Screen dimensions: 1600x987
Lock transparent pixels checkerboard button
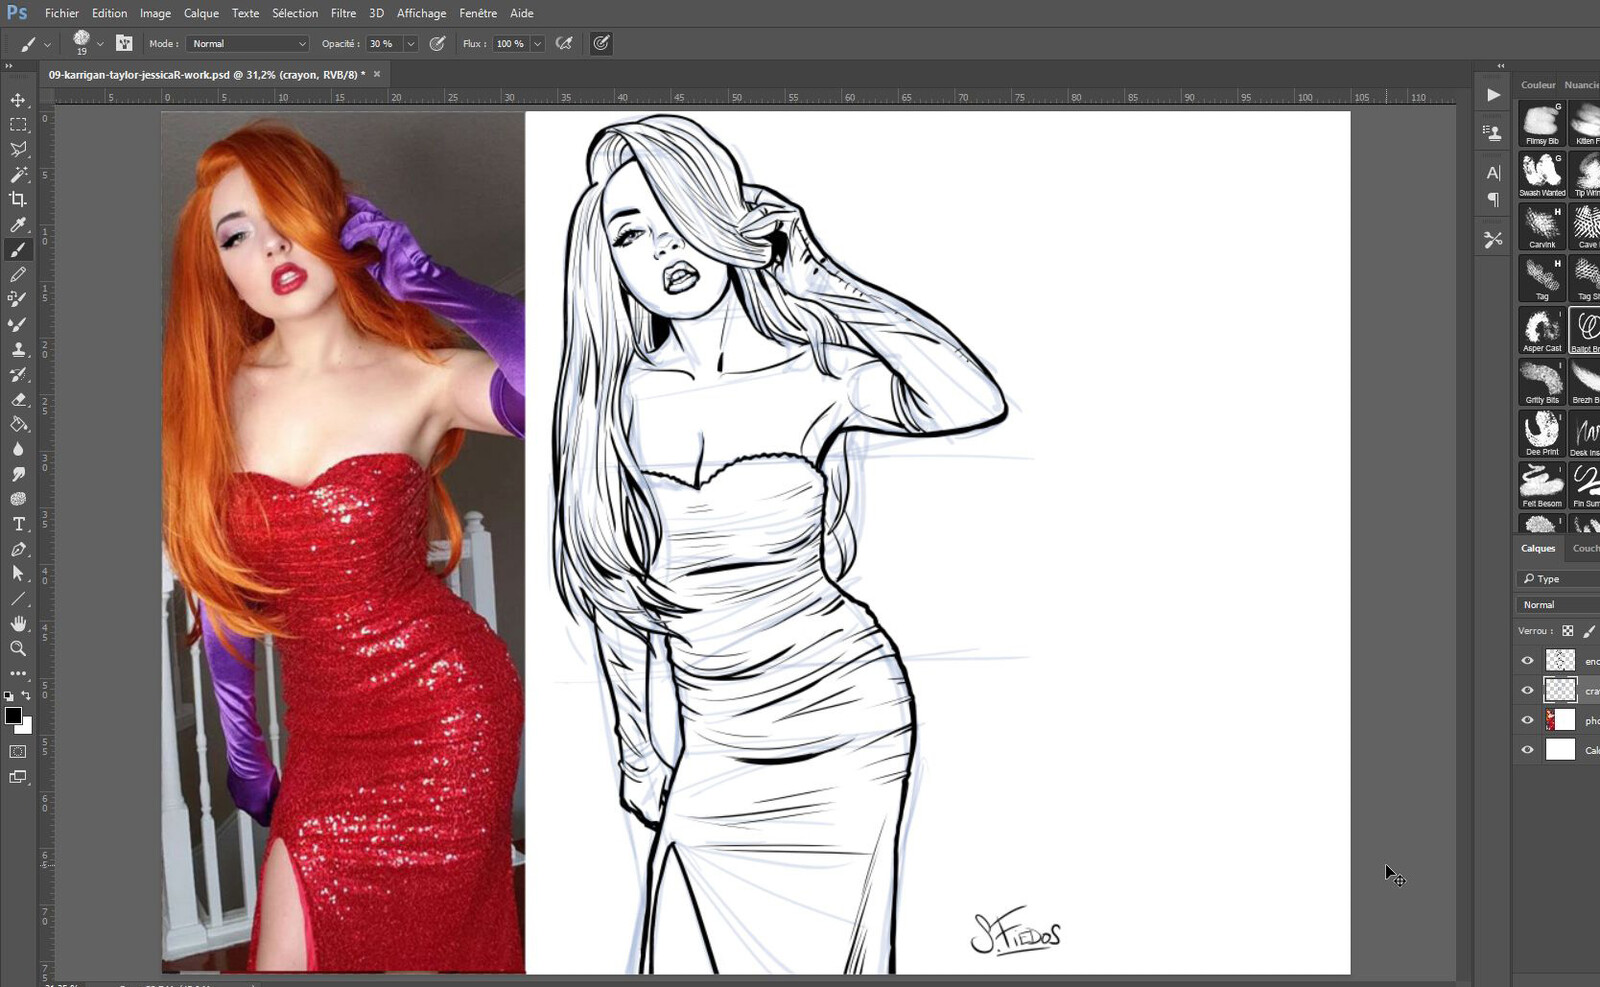(1568, 631)
